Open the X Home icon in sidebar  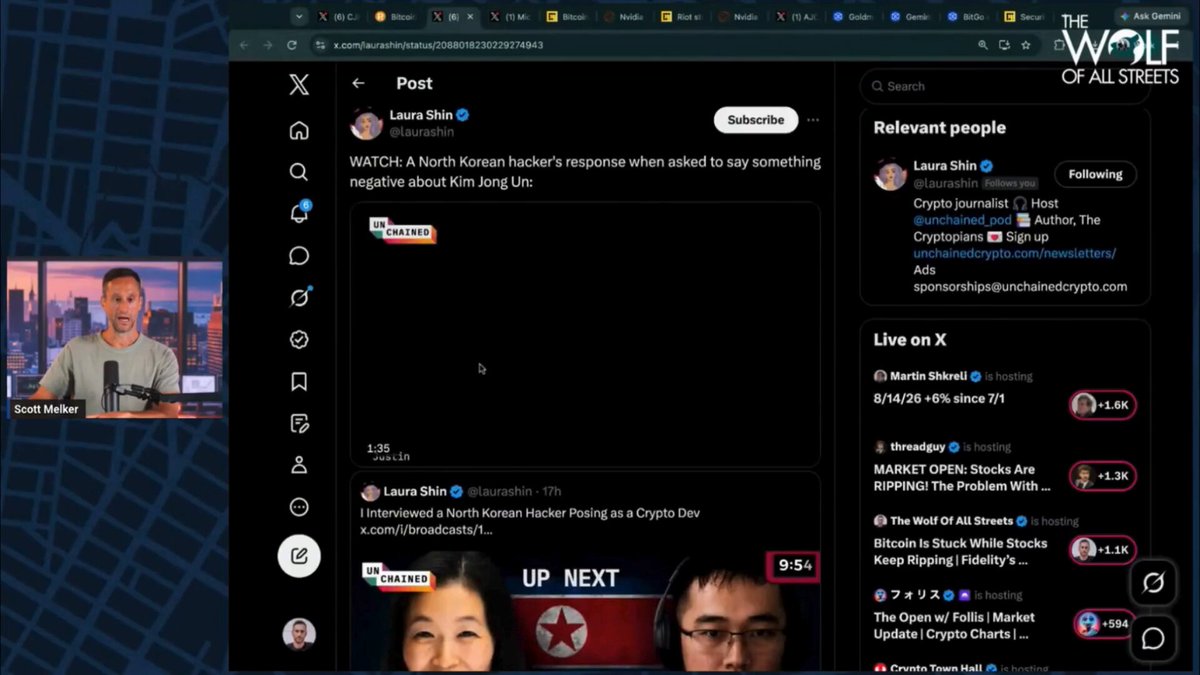click(299, 131)
